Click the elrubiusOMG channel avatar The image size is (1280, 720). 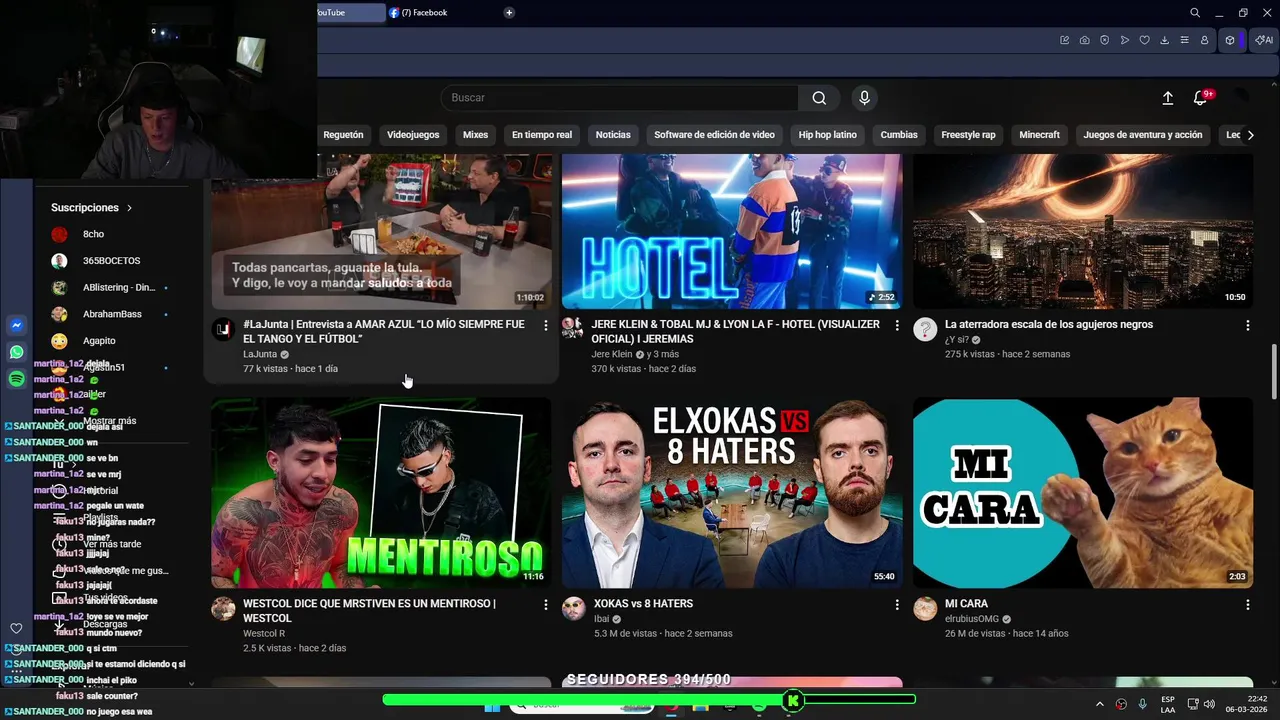coord(925,609)
